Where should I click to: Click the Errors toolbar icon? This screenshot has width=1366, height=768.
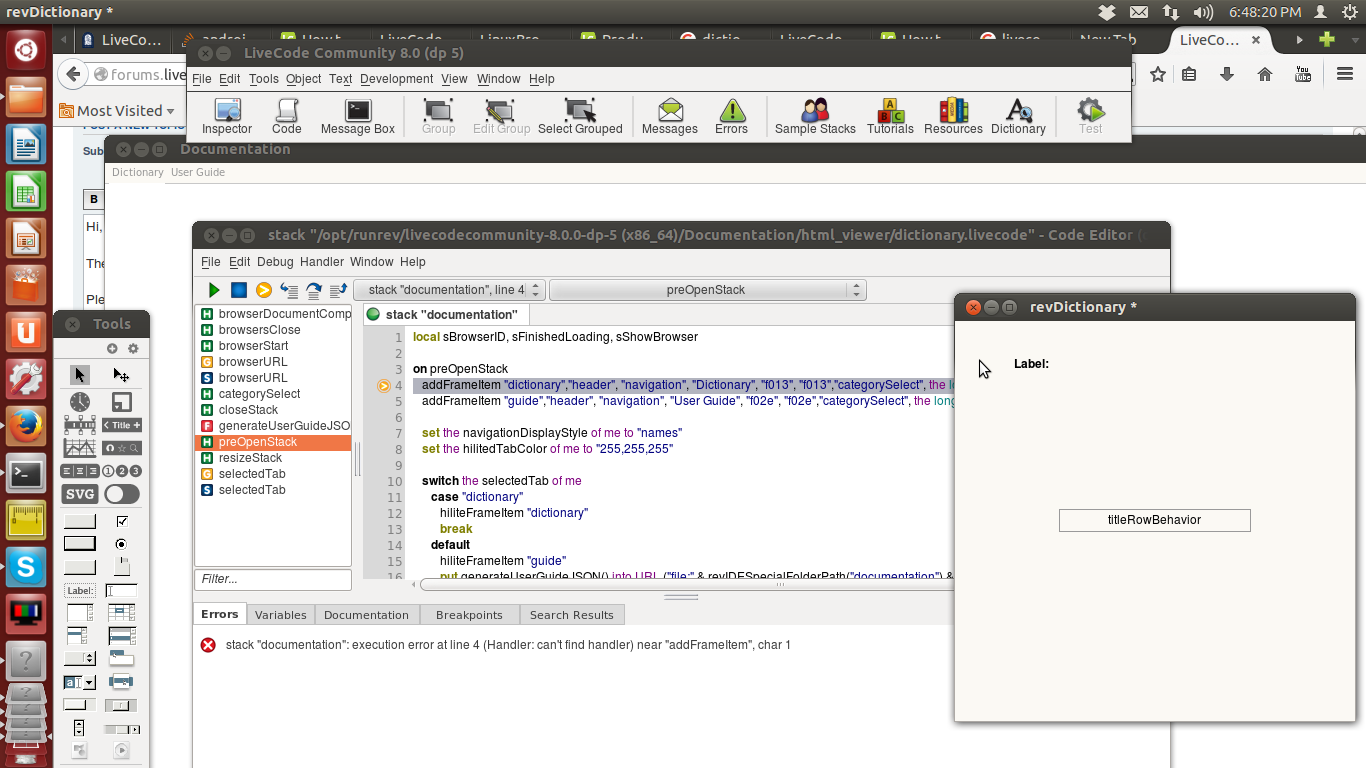tap(731, 116)
